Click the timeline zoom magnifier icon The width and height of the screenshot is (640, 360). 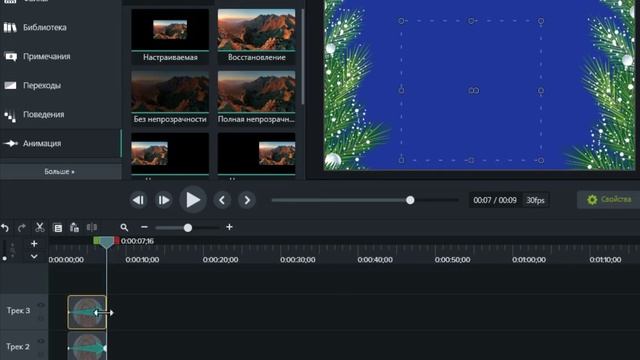tap(124, 227)
